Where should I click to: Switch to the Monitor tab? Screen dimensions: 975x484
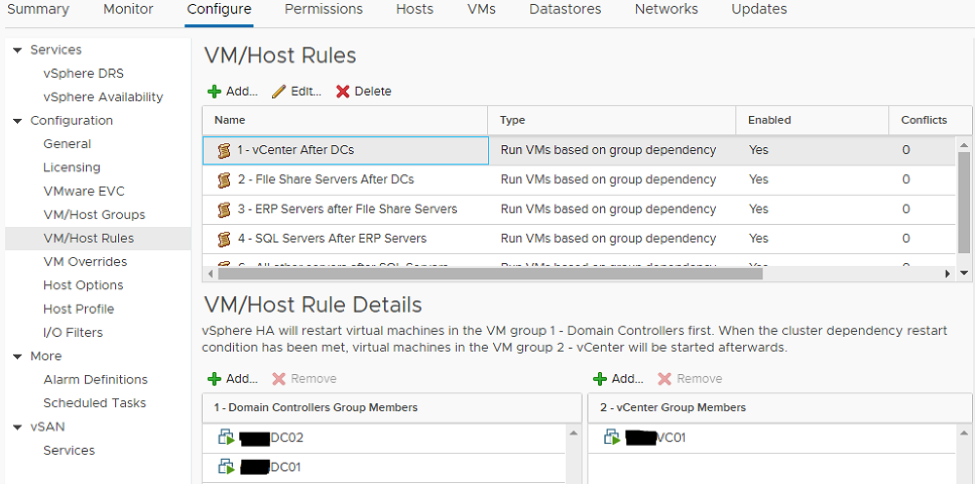pyautogui.click(x=128, y=10)
